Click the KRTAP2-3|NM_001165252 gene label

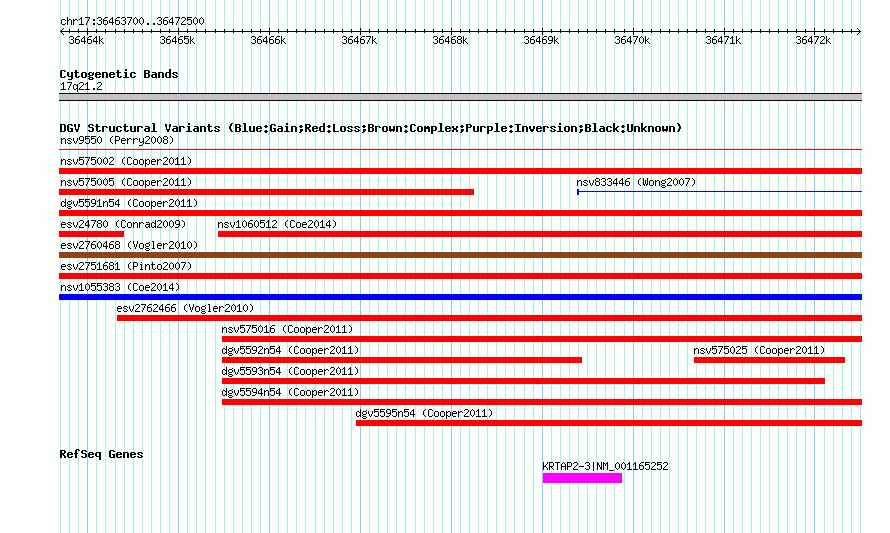[x=605, y=466]
